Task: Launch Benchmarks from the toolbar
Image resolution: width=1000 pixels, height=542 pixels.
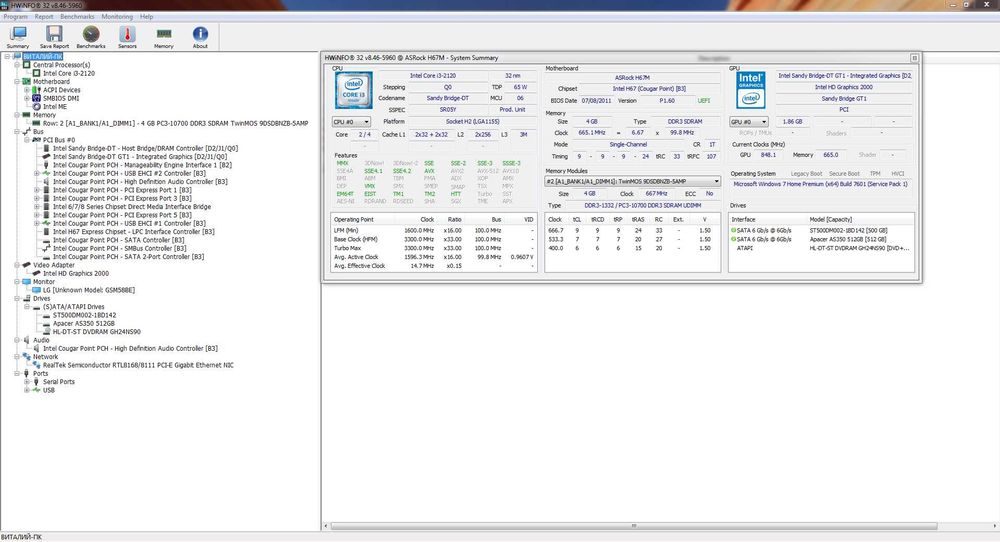Action: pyautogui.click(x=91, y=37)
